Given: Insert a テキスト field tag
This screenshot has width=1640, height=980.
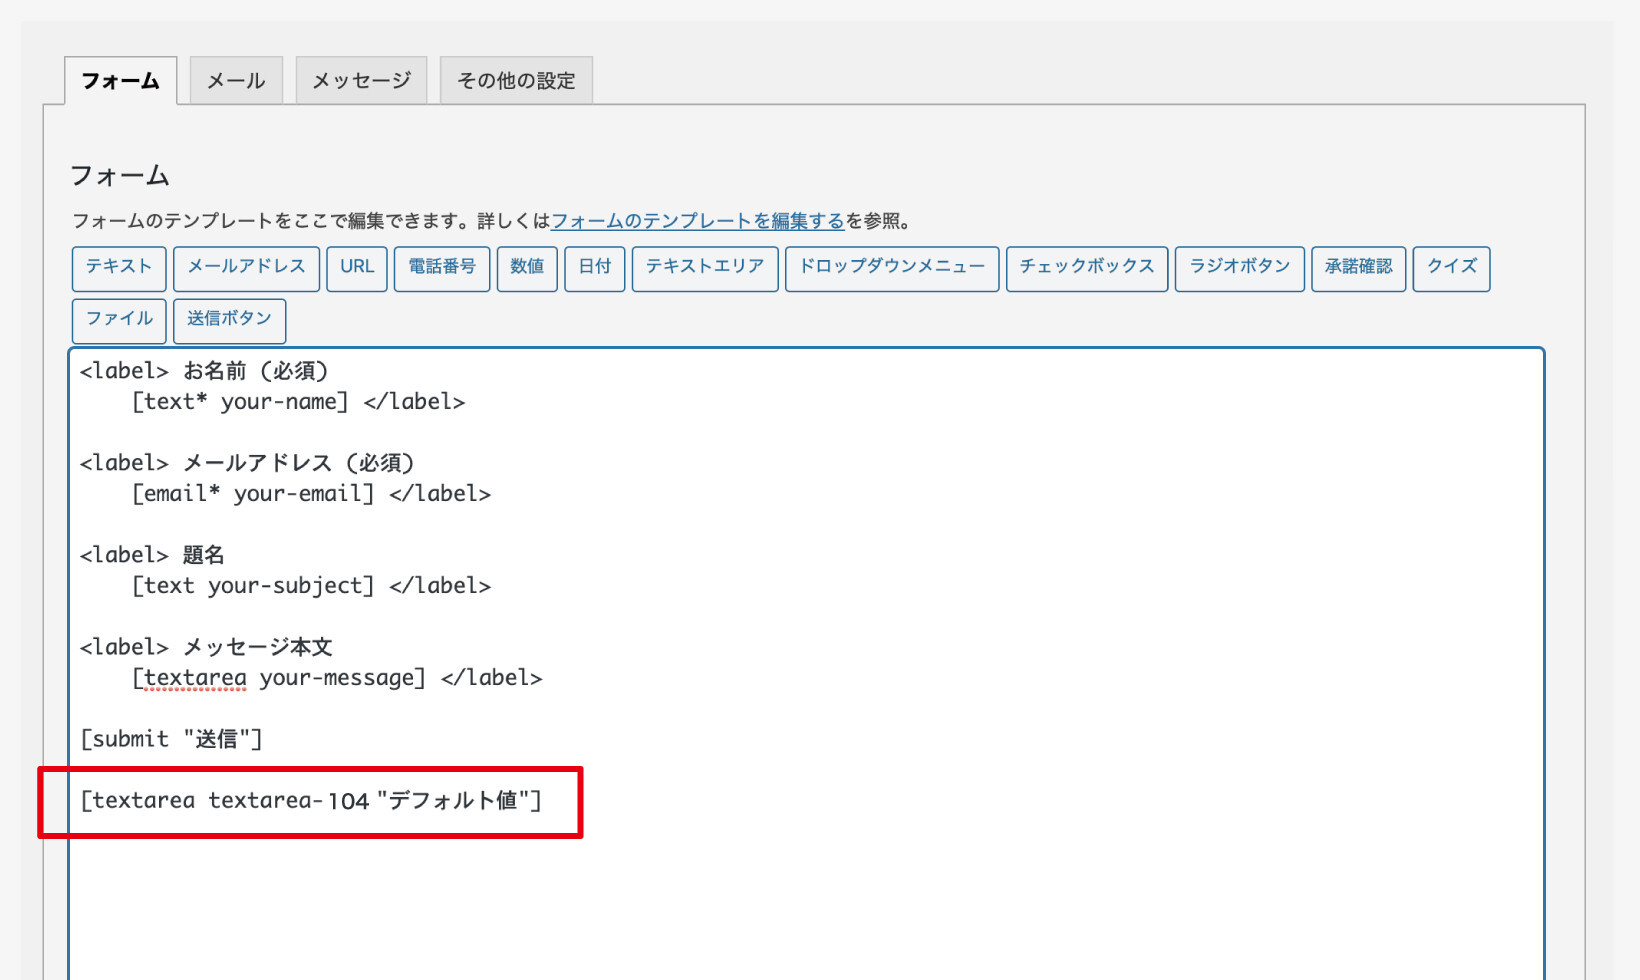Looking at the screenshot, I should [x=119, y=268].
